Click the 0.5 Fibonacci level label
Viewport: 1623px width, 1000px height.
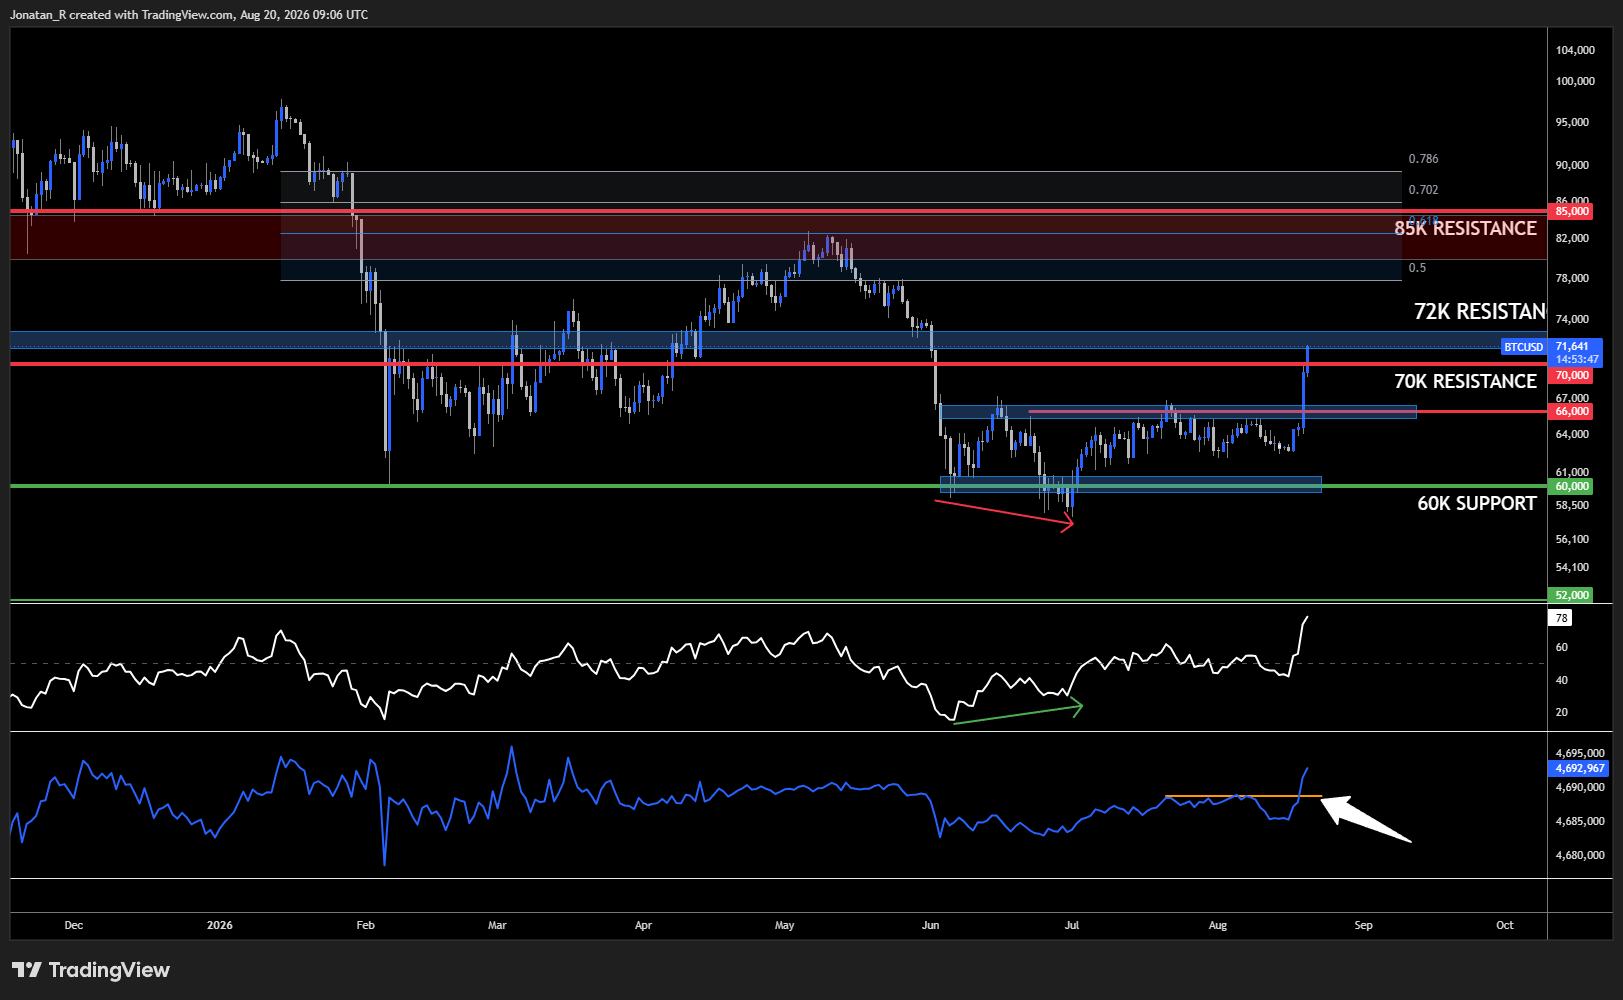1417,268
